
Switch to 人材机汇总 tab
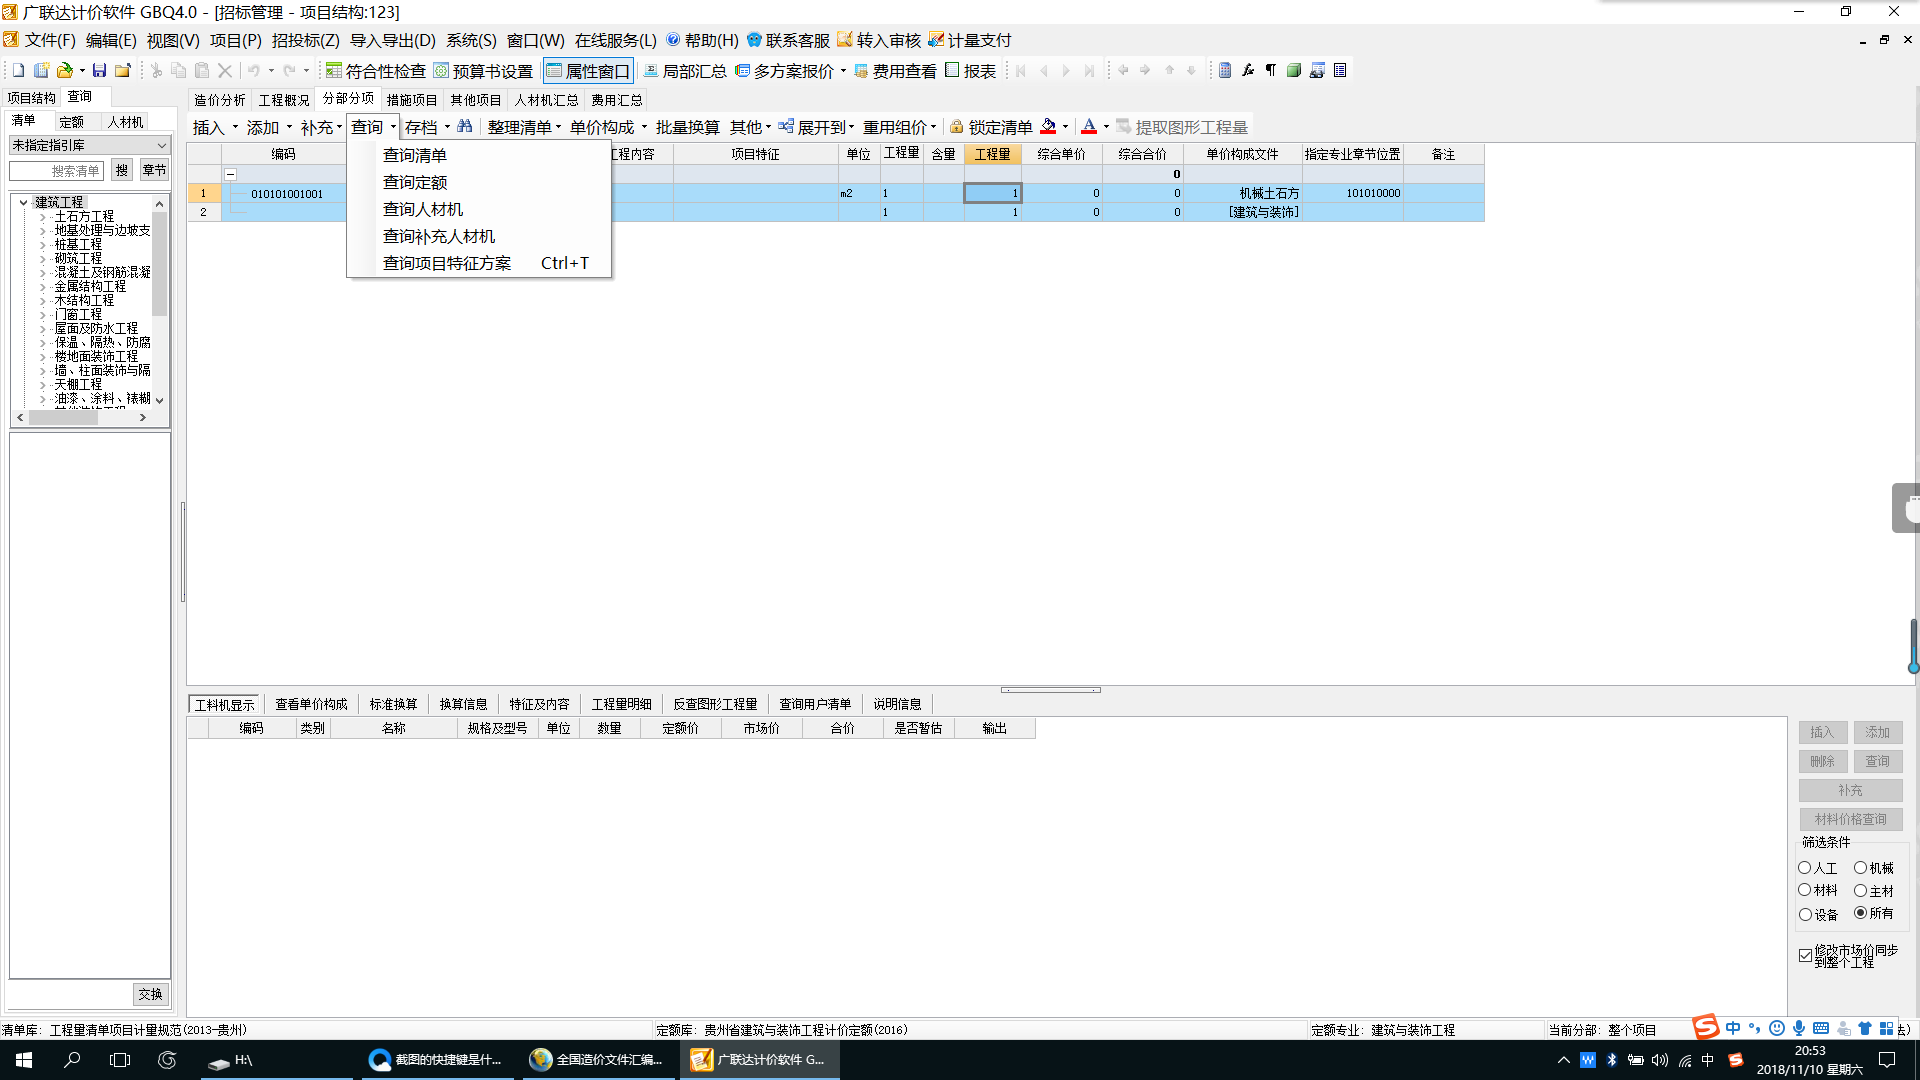546,100
